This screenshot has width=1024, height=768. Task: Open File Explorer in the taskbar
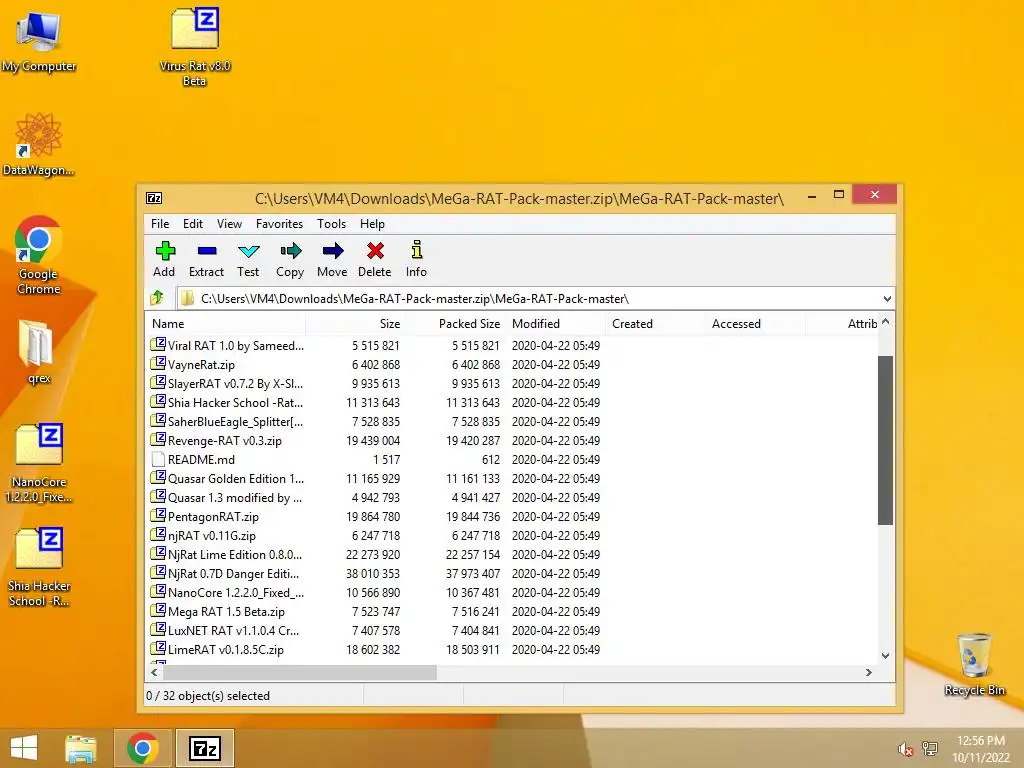click(81, 748)
